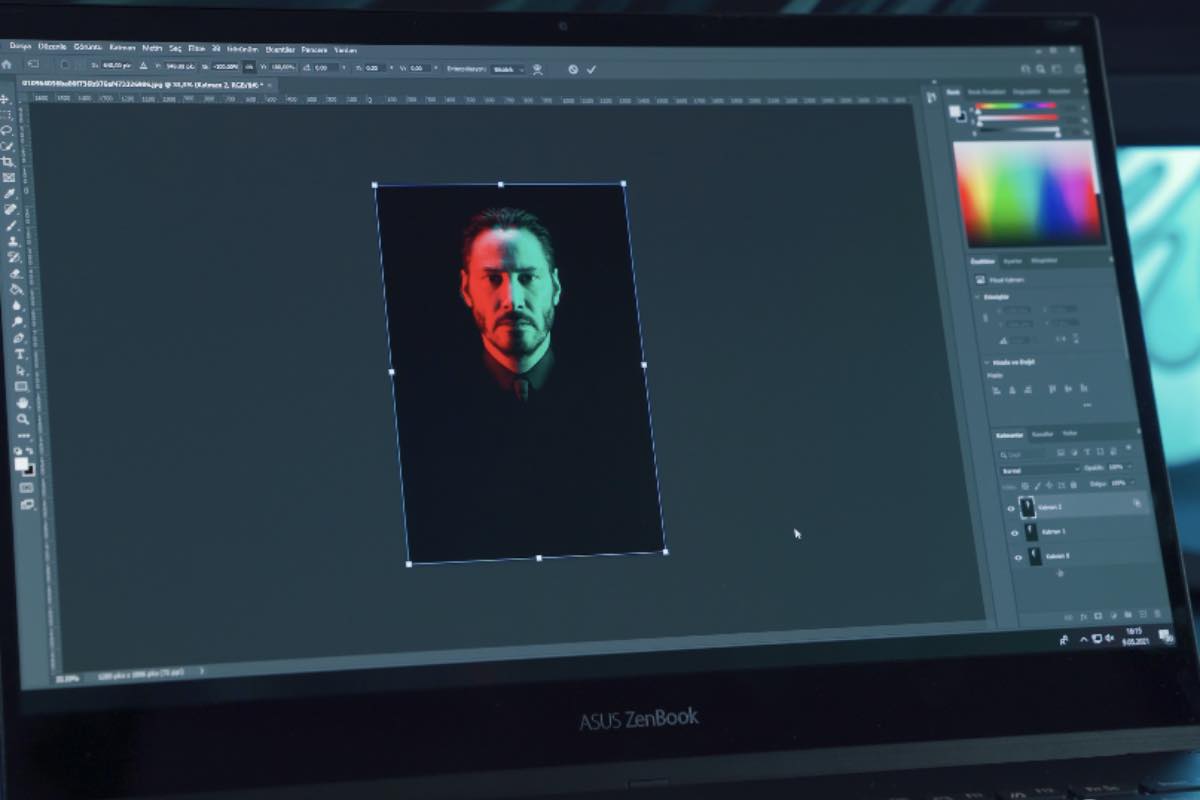This screenshot has width=1200, height=800.
Task: Open the layer kind filter dropdown
Action: click(x=1025, y=455)
